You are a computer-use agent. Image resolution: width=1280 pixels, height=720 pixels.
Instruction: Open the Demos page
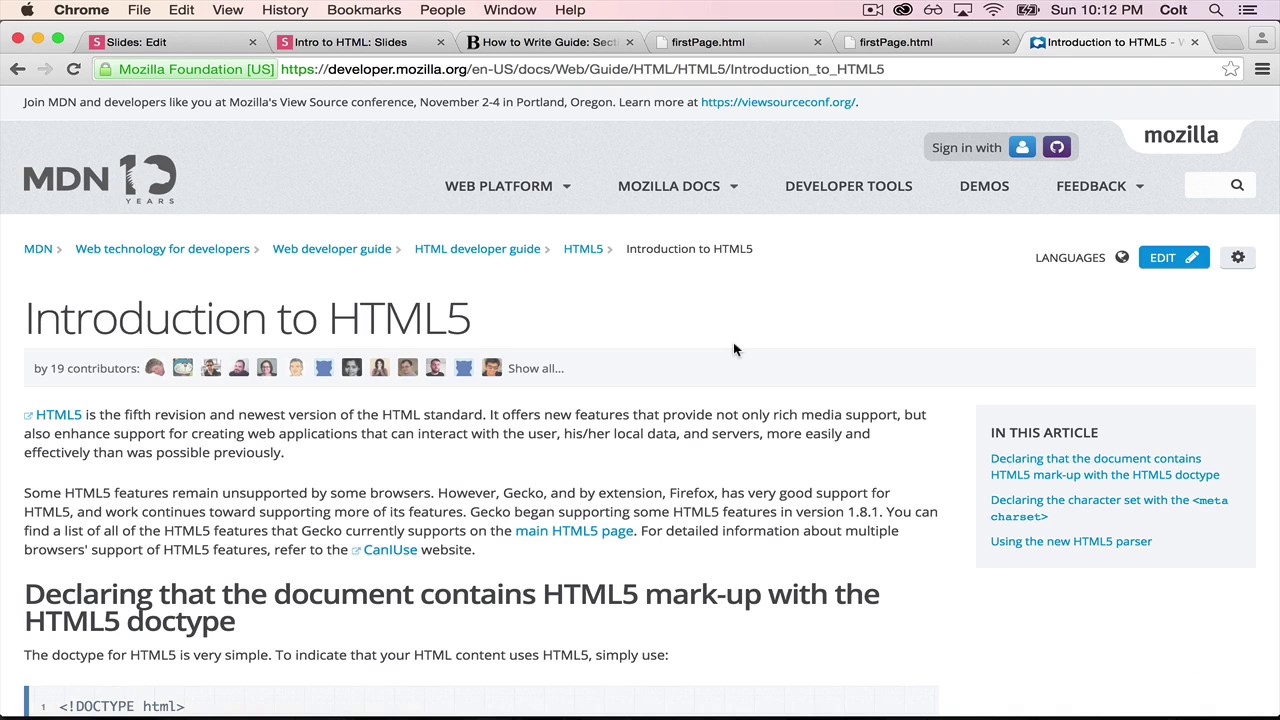pyautogui.click(x=984, y=186)
